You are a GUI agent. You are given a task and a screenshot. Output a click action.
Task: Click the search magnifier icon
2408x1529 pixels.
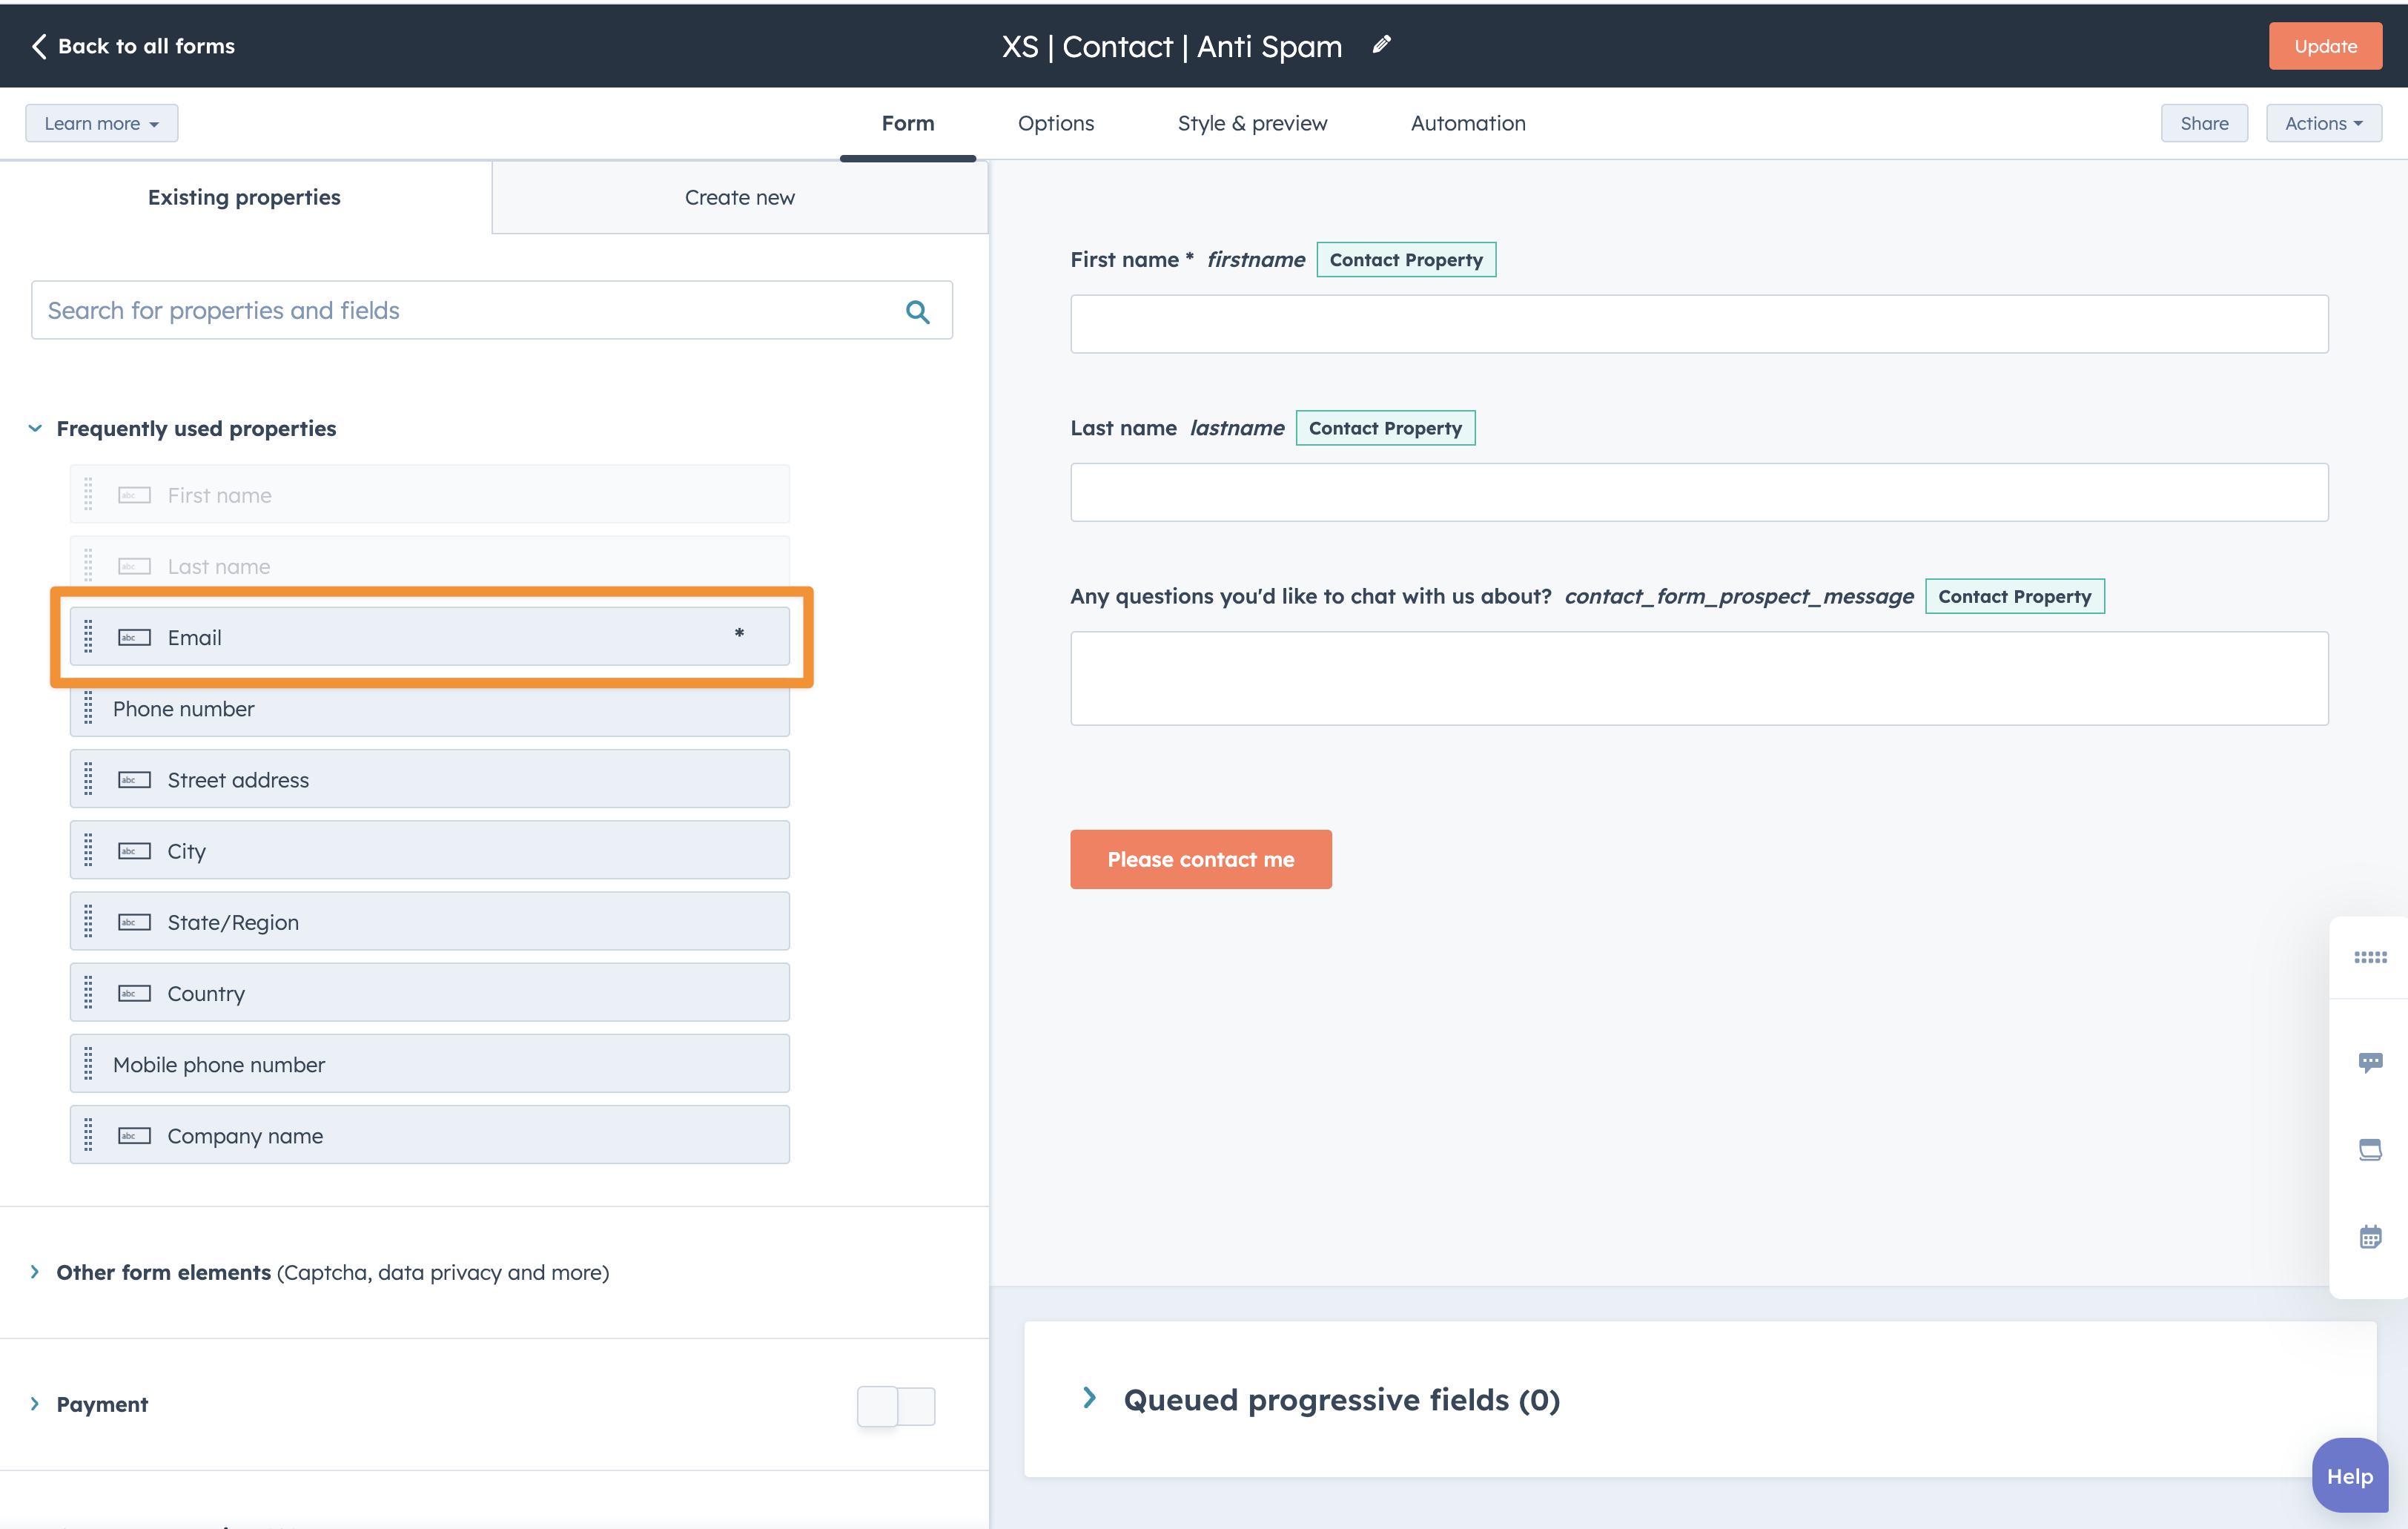tap(917, 311)
